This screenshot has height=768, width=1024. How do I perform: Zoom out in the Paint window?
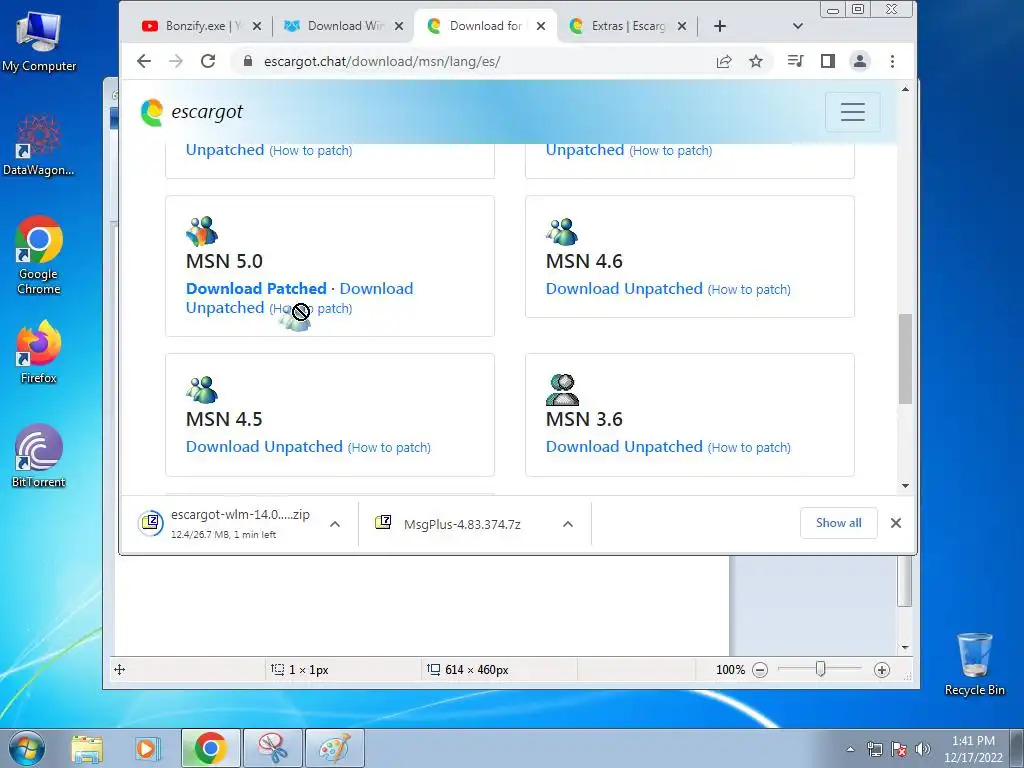(x=760, y=669)
